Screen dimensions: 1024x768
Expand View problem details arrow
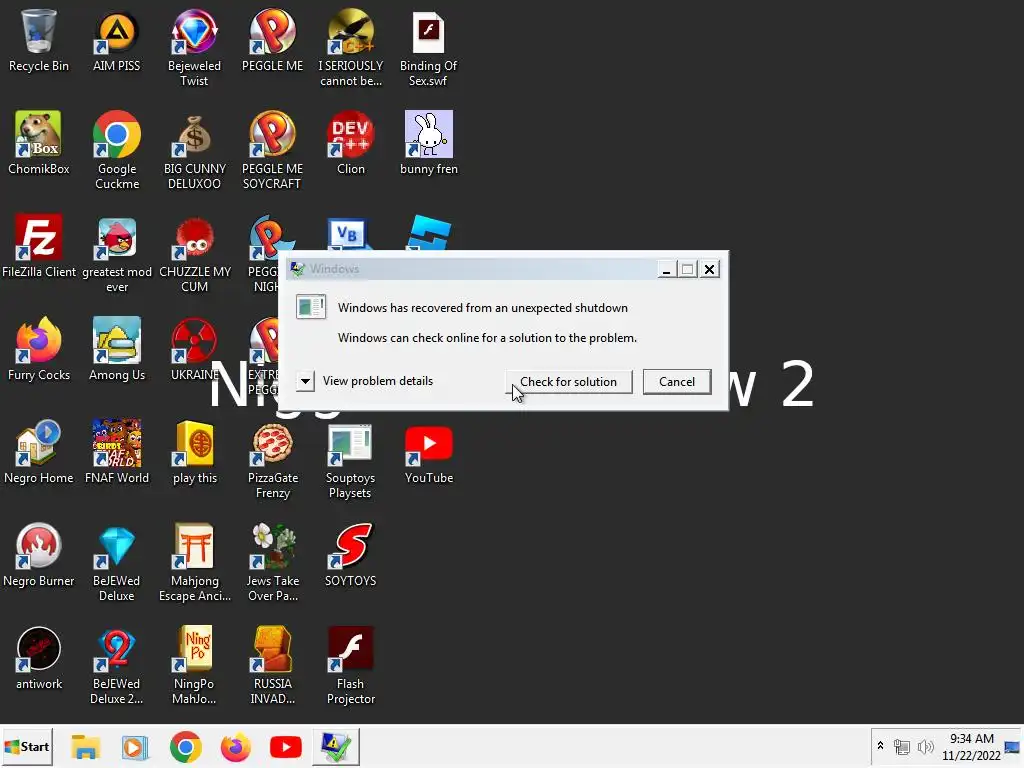click(x=305, y=381)
